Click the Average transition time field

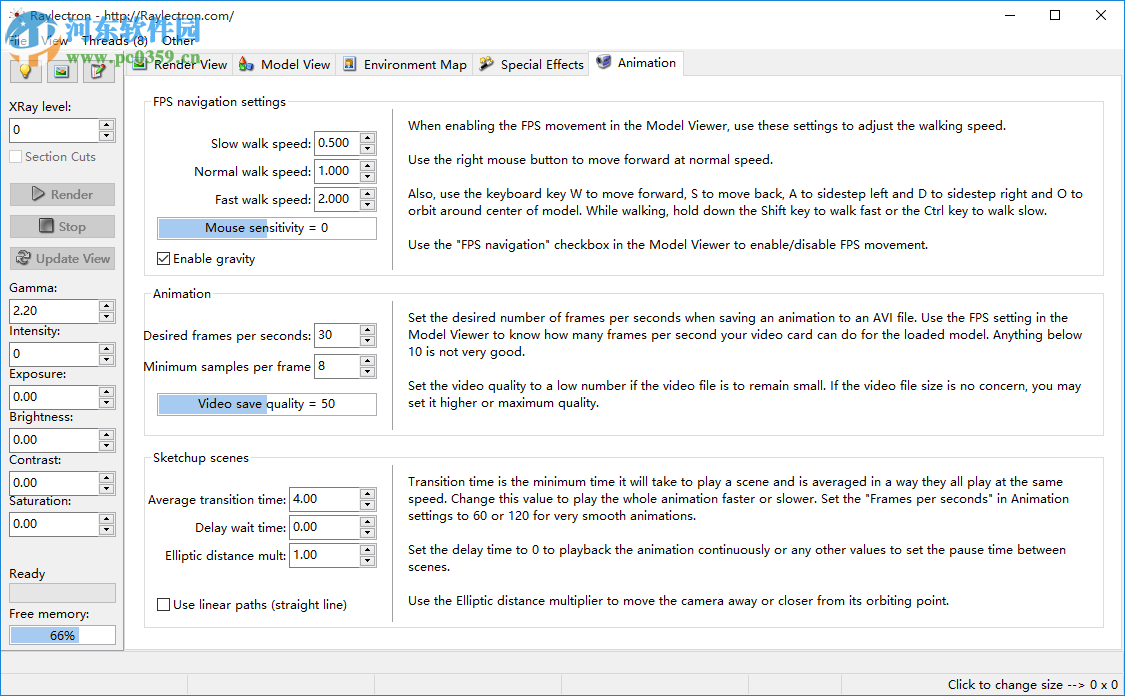pyautogui.click(x=324, y=499)
